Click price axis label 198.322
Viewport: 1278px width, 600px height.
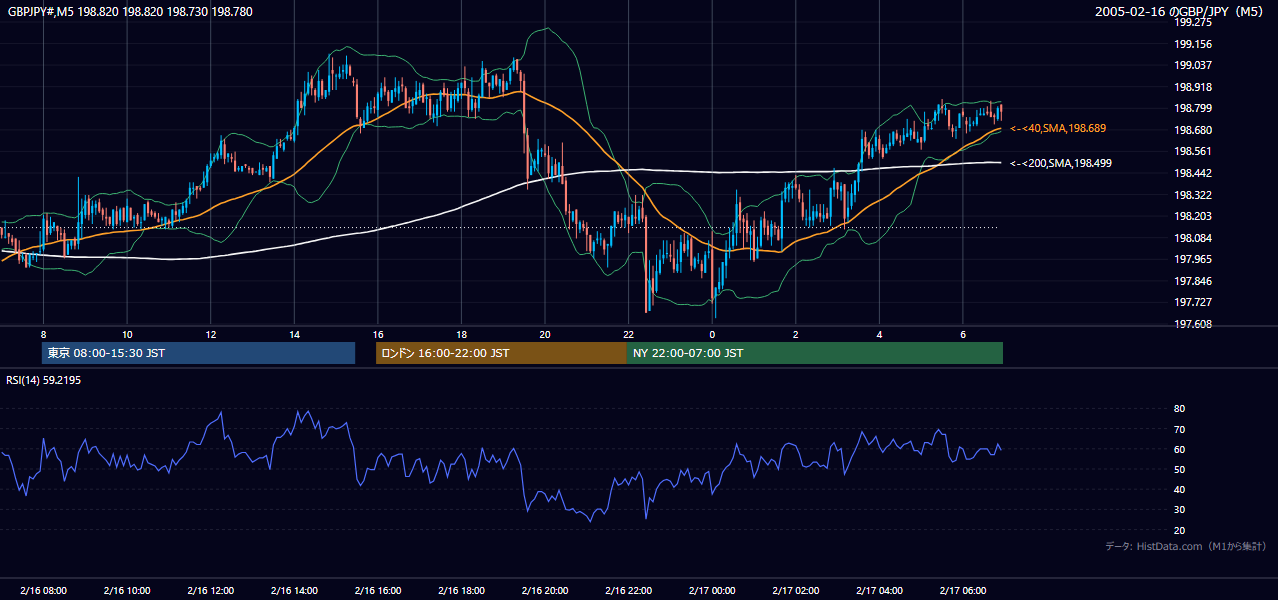pos(1193,195)
